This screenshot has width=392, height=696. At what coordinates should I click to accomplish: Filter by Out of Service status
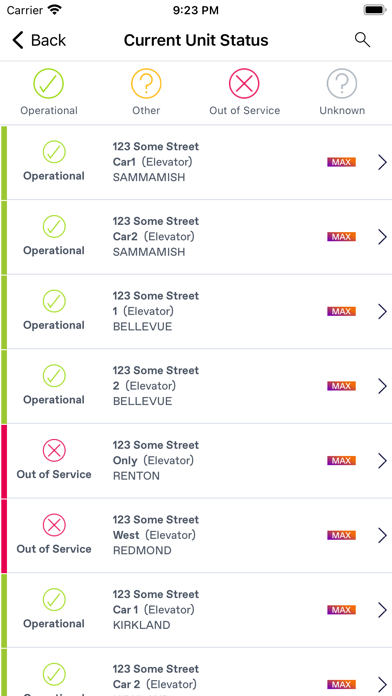245,83
